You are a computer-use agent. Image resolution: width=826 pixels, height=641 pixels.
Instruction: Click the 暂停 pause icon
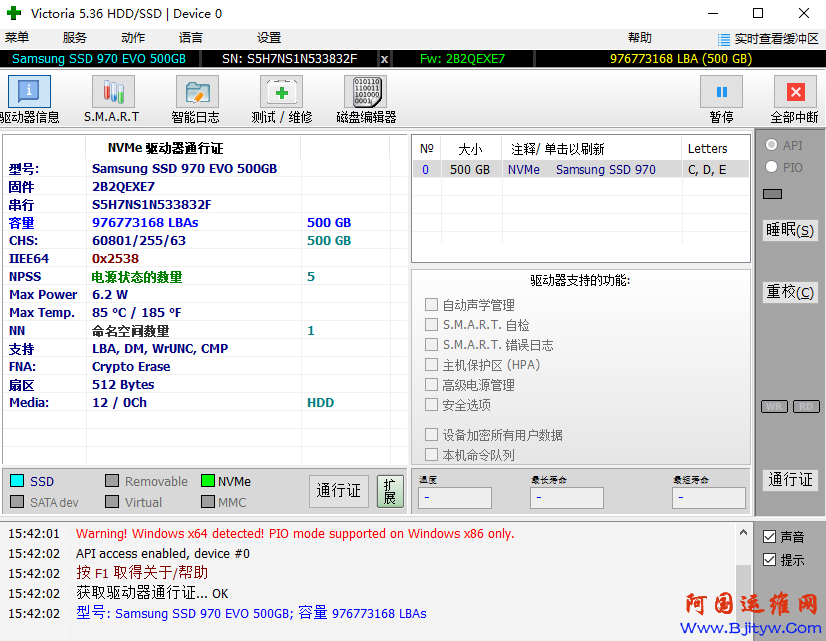tap(721, 93)
